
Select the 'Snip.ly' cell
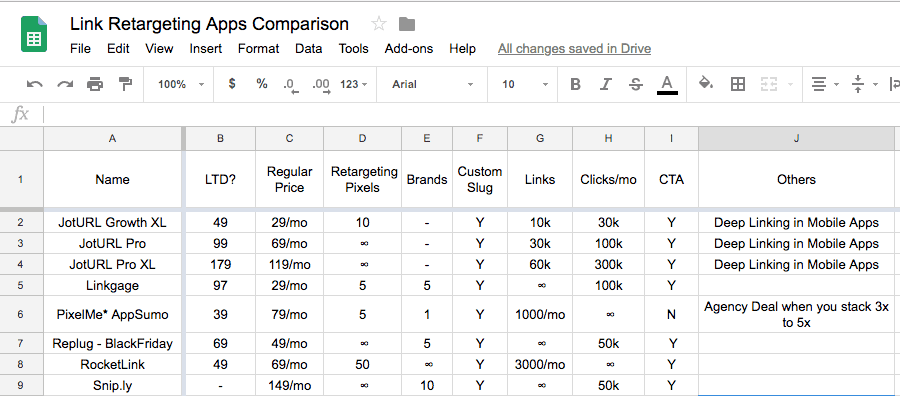click(112, 386)
